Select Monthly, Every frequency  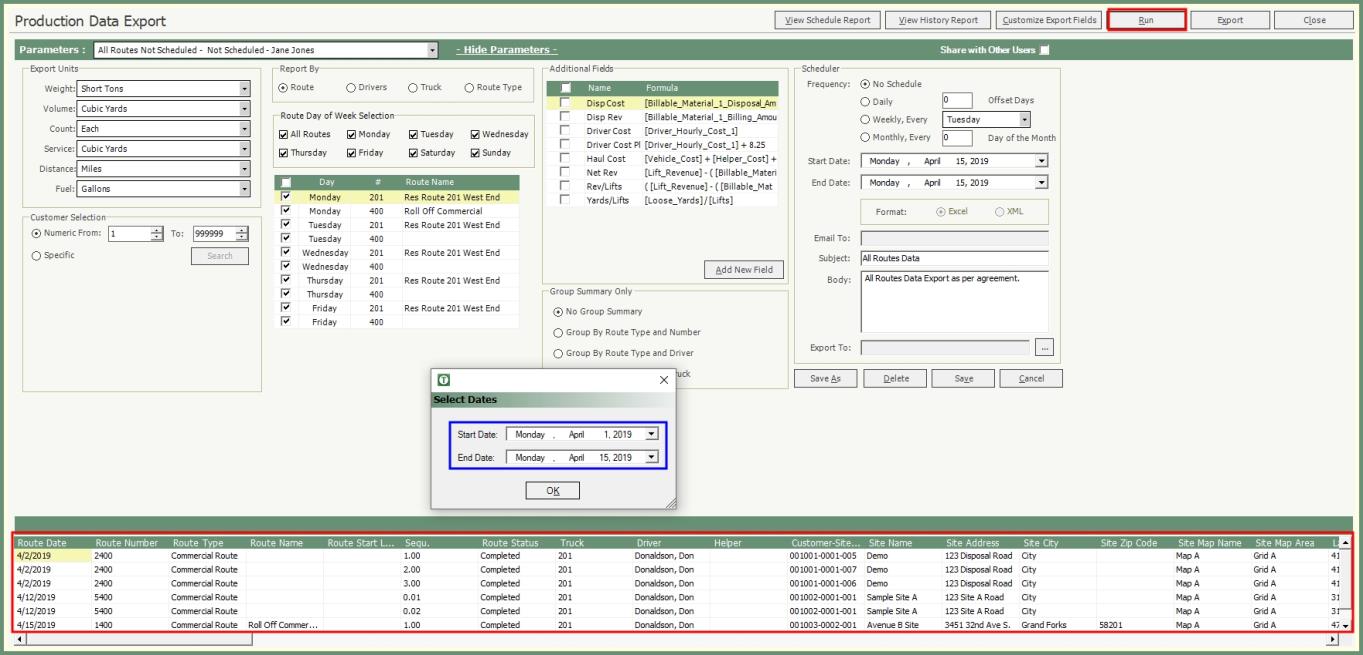coord(865,137)
